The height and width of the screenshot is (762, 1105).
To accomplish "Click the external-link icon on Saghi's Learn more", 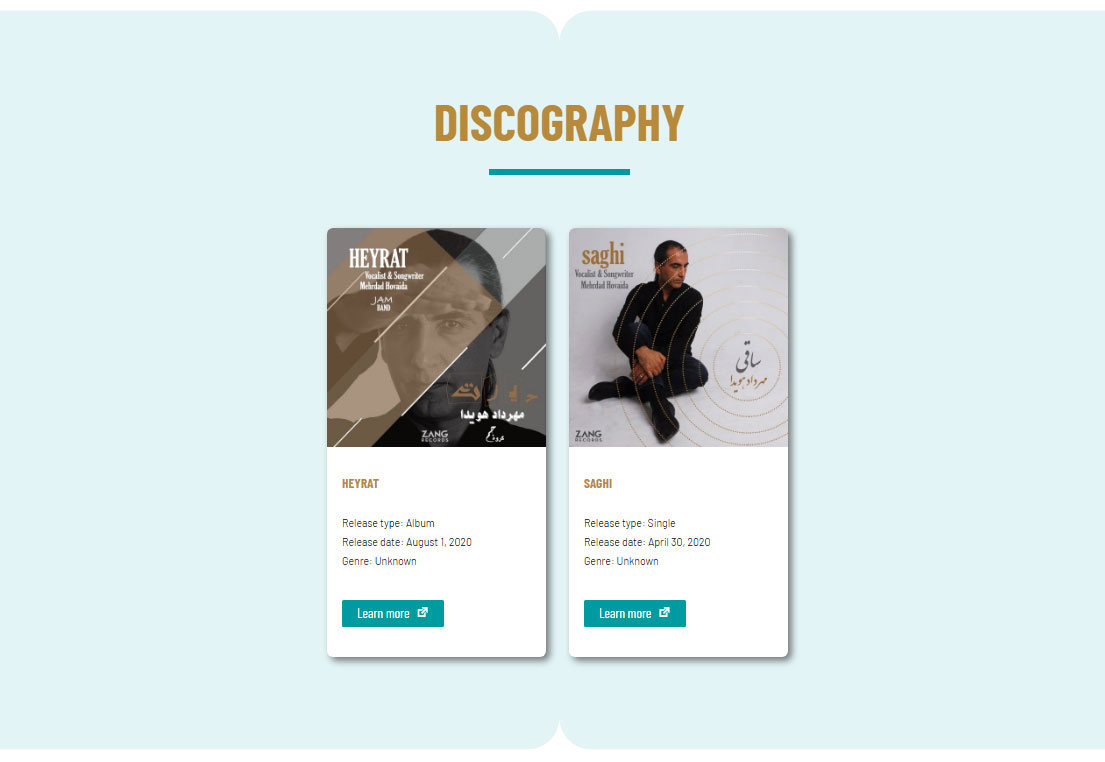I will click(665, 613).
